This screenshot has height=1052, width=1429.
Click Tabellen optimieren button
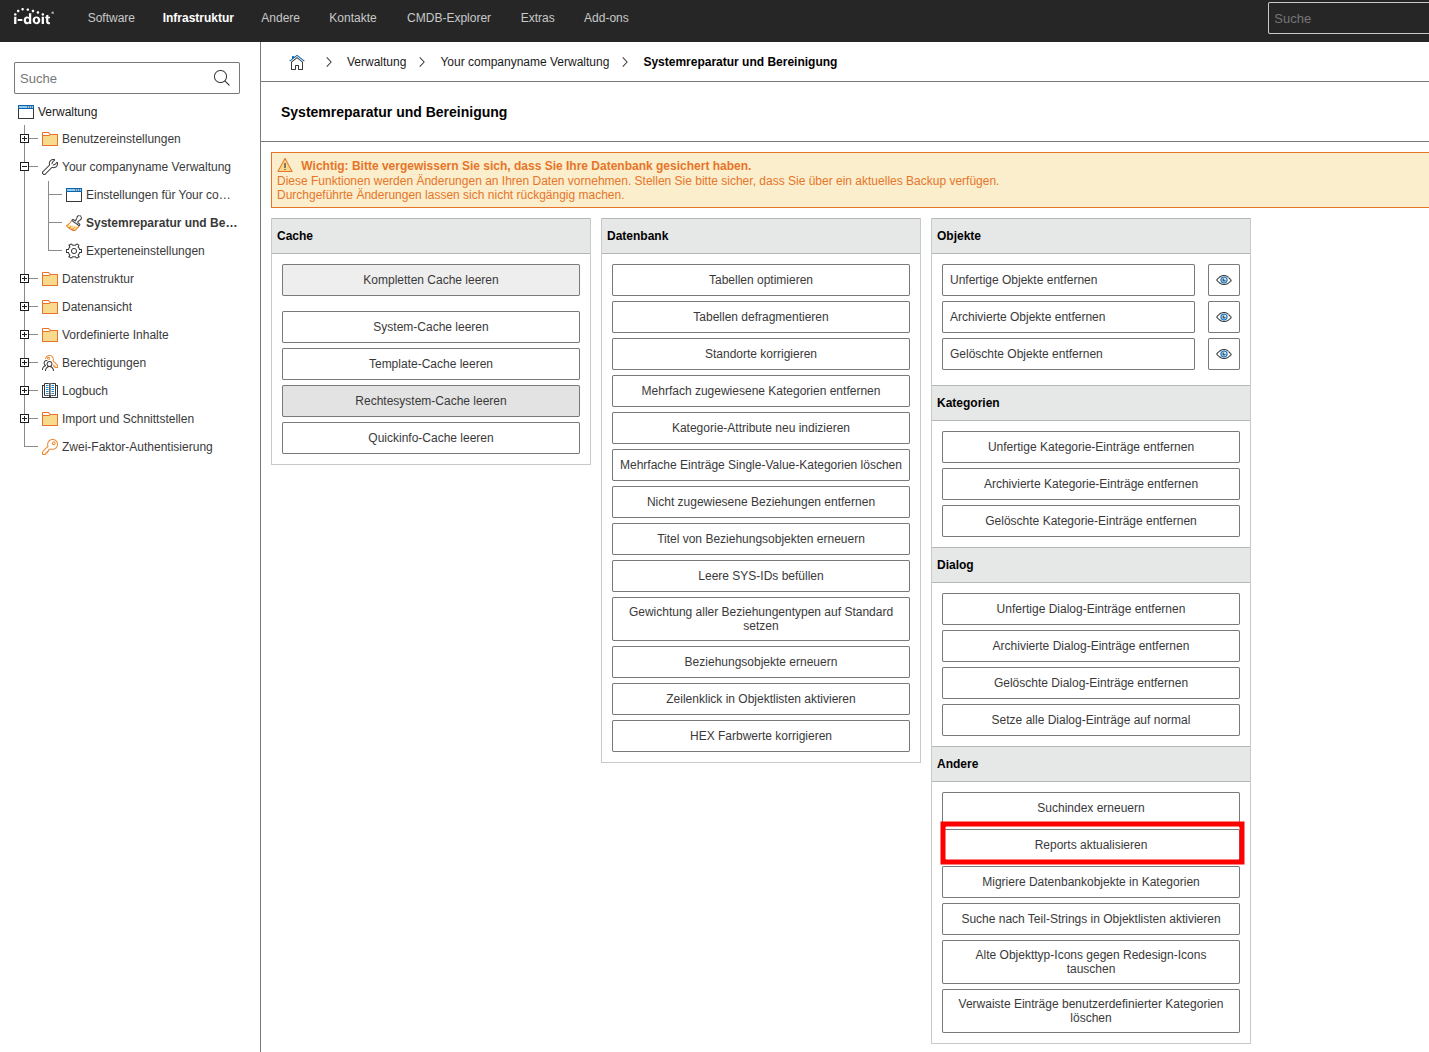click(761, 280)
